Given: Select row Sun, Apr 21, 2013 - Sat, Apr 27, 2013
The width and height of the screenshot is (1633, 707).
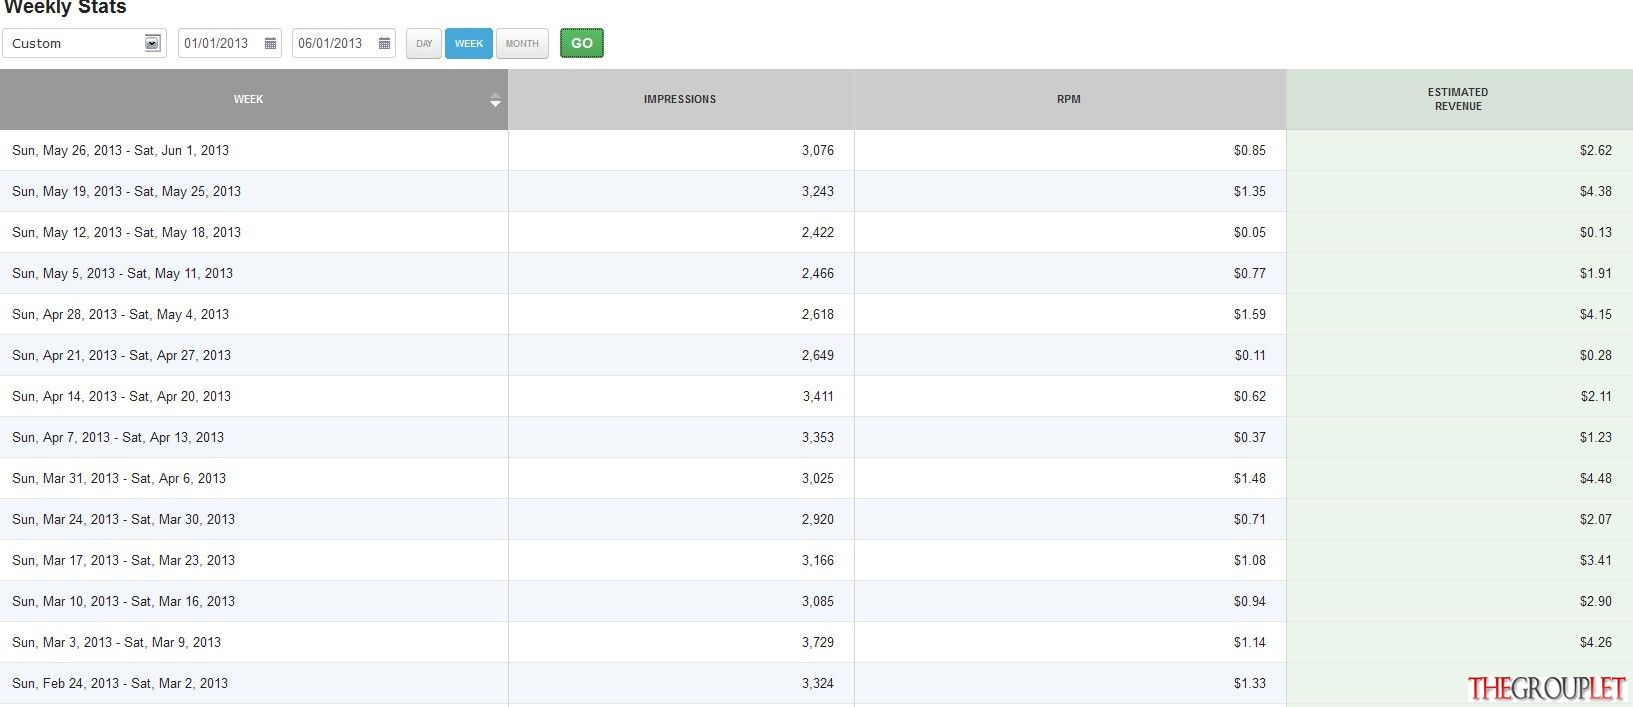Looking at the screenshot, I should click(x=816, y=355).
